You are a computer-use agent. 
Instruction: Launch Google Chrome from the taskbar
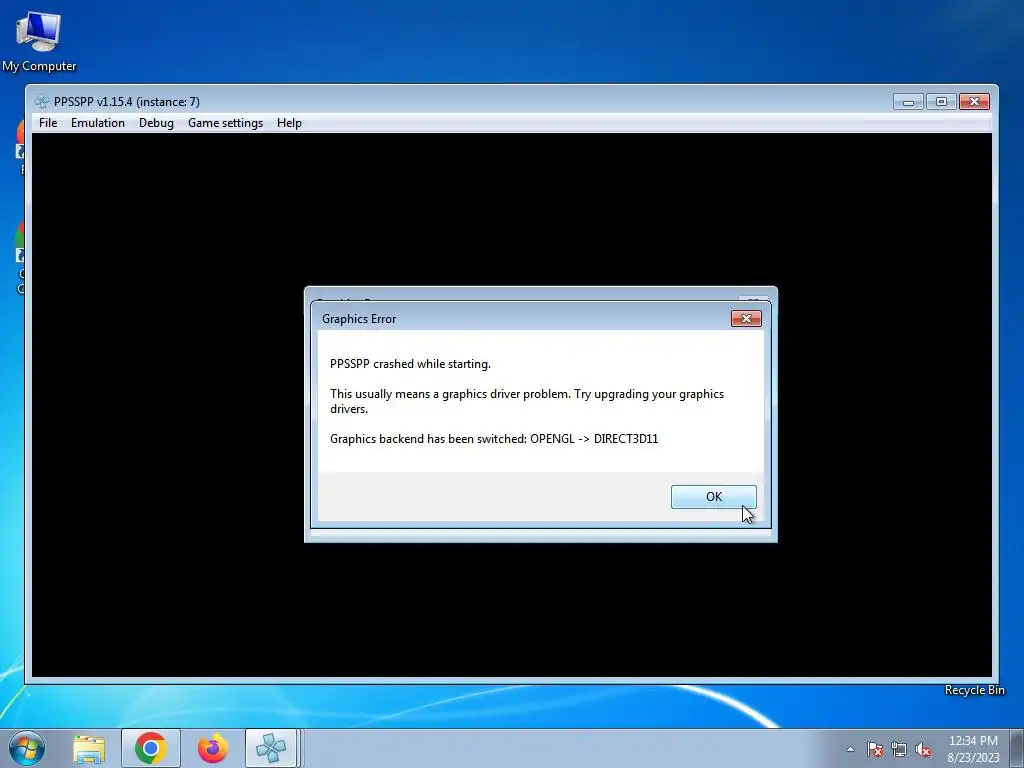click(151, 748)
